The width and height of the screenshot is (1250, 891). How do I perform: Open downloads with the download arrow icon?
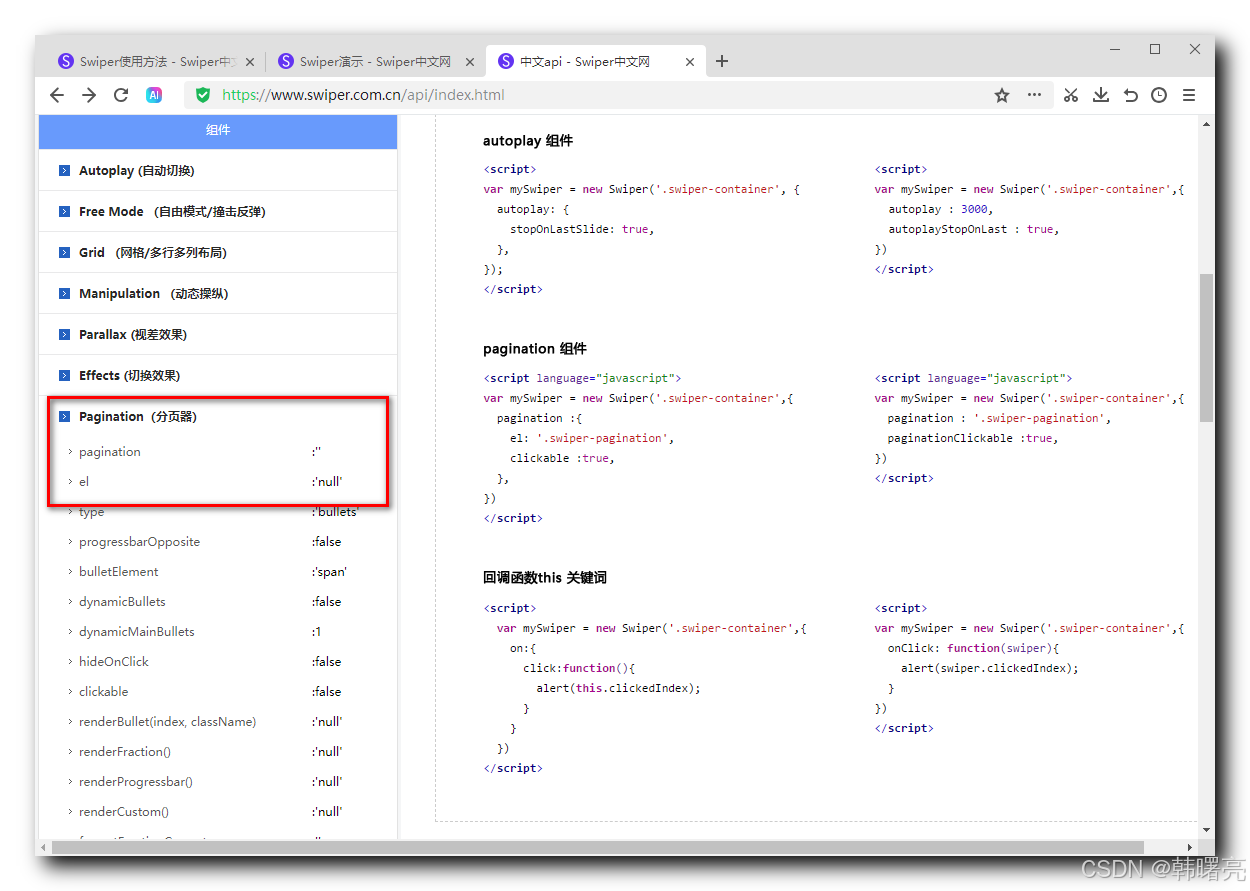[1101, 95]
